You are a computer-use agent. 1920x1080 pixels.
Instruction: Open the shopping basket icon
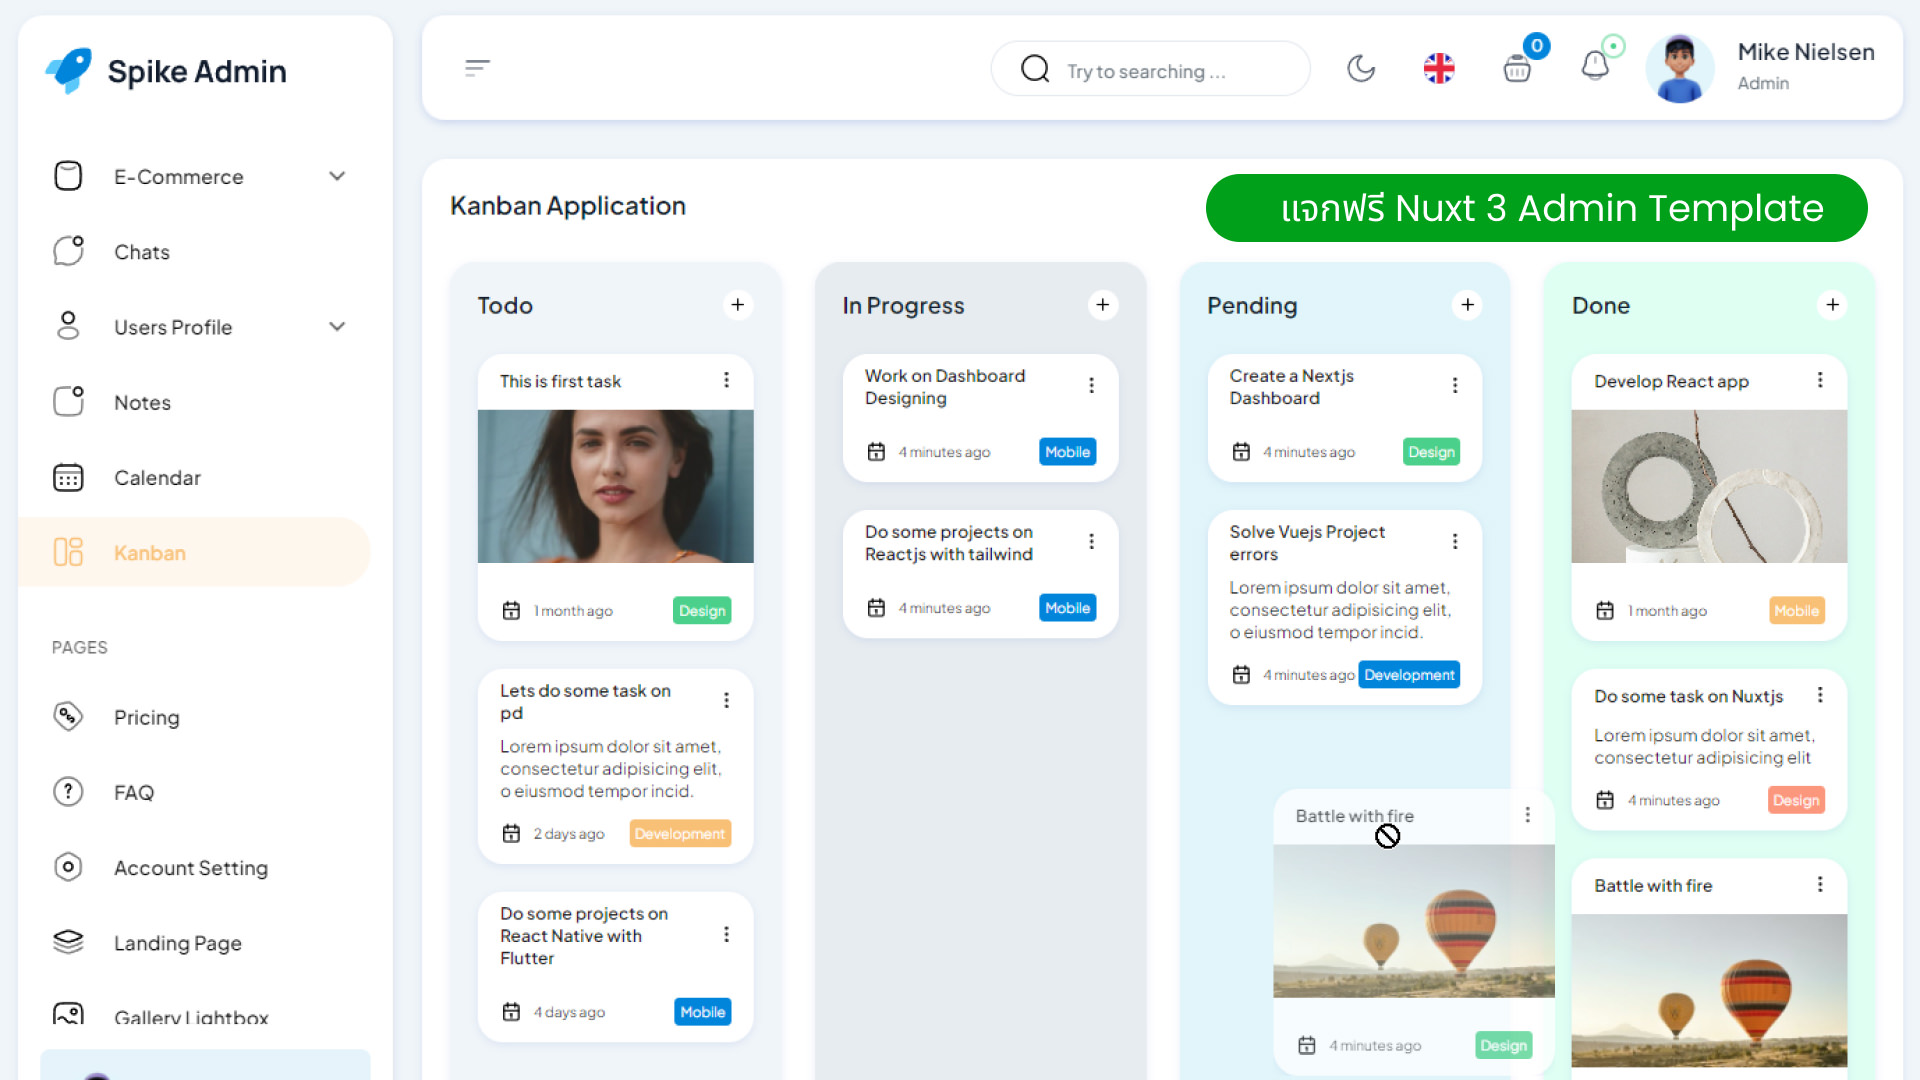pyautogui.click(x=1517, y=68)
